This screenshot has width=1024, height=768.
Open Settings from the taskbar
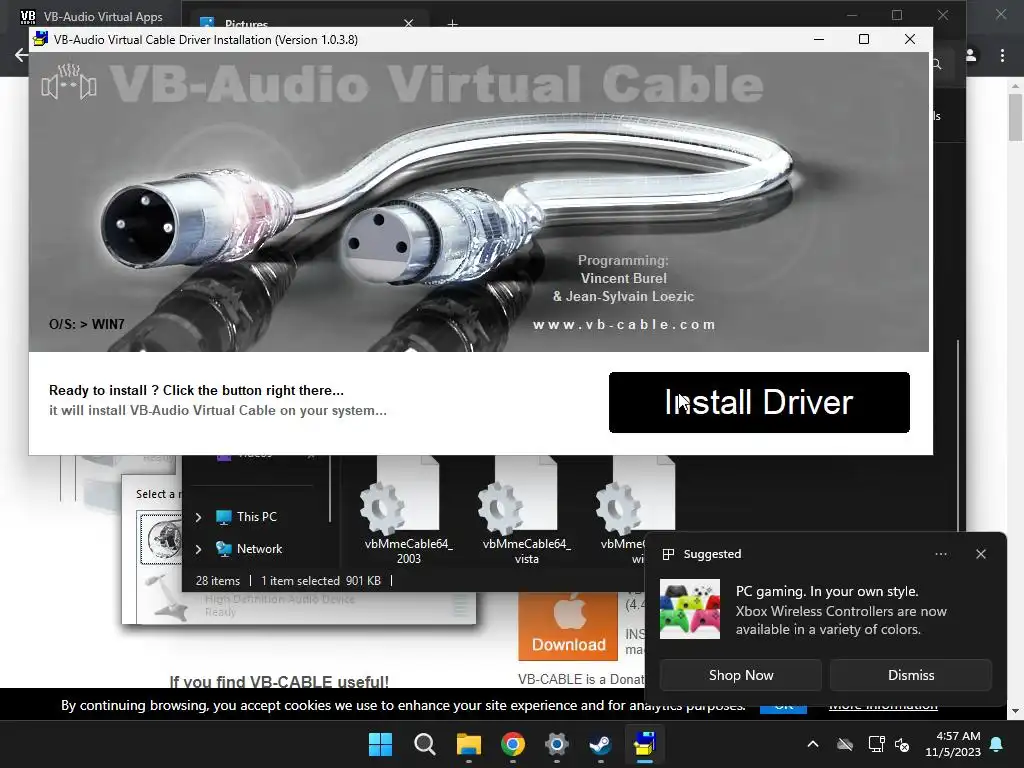pyautogui.click(x=556, y=744)
